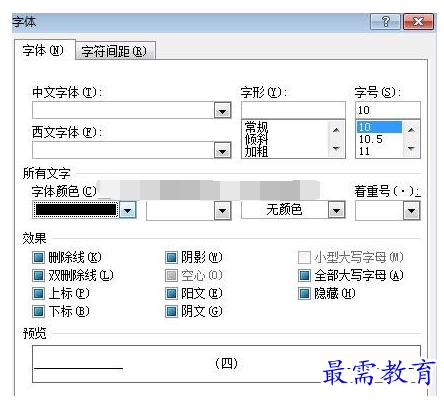Click the black font color swatch
The width and height of the screenshot is (444, 404).
pyautogui.click(x=76, y=210)
